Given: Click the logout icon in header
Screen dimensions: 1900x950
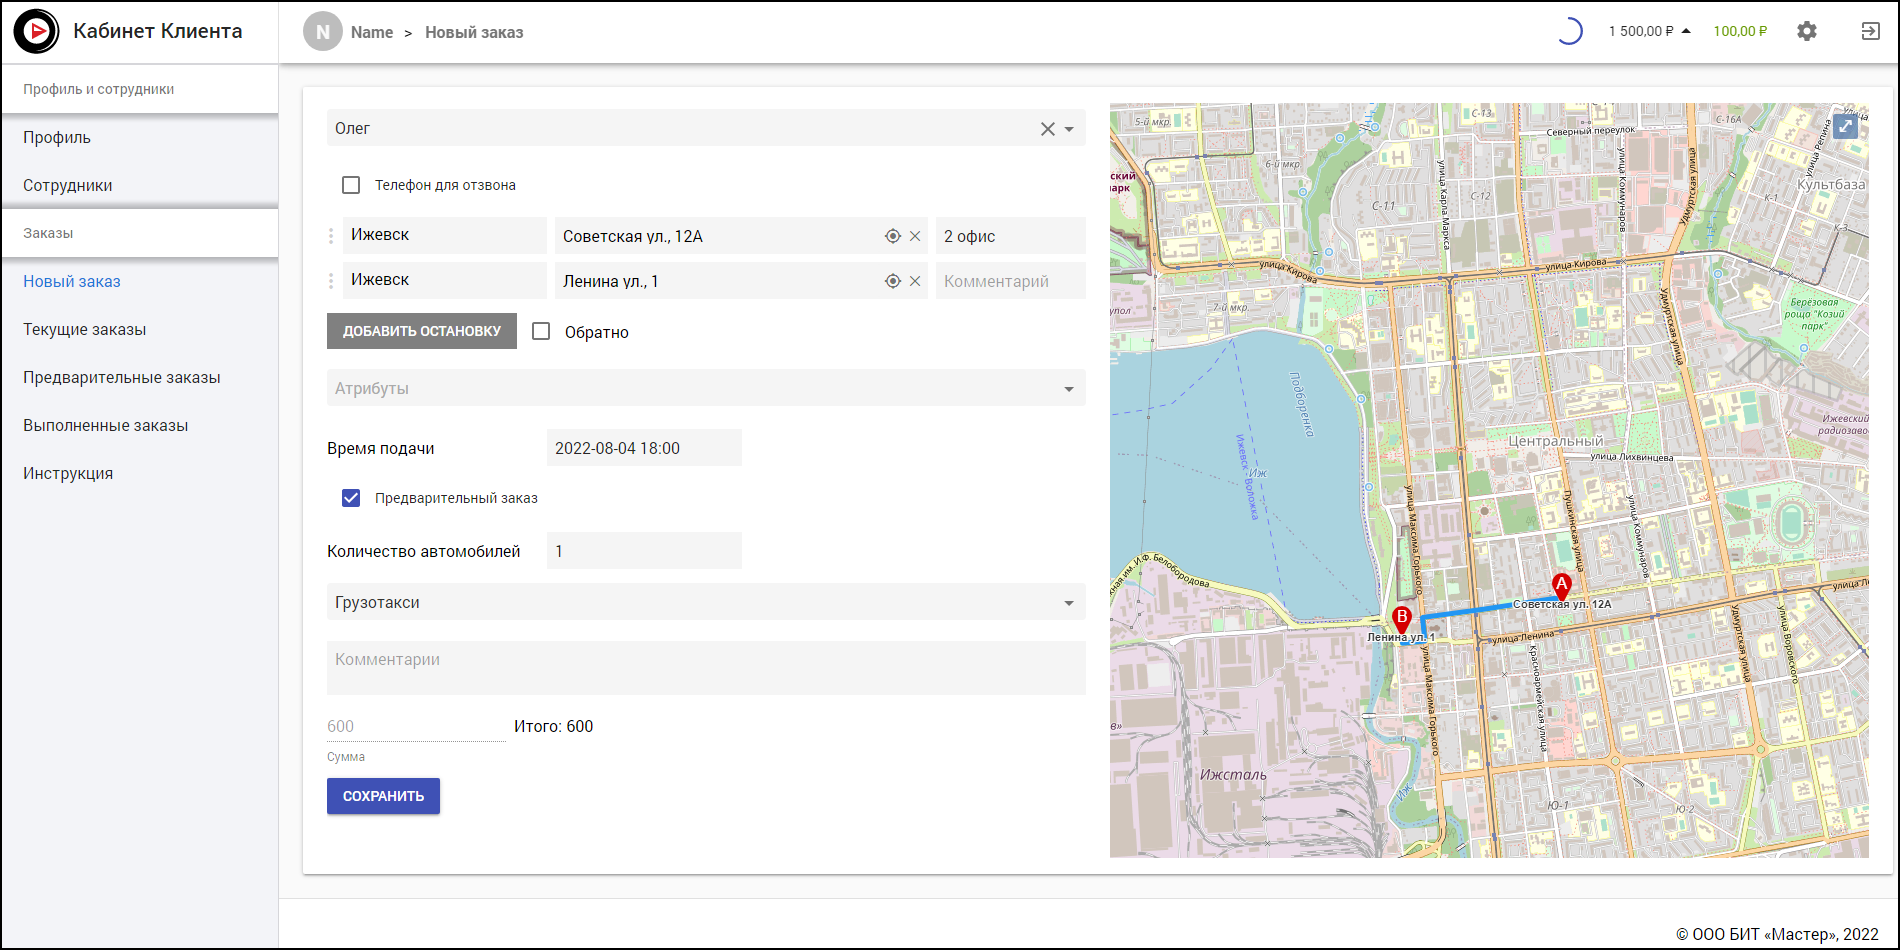Looking at the screenshot, I should 1870,31.
